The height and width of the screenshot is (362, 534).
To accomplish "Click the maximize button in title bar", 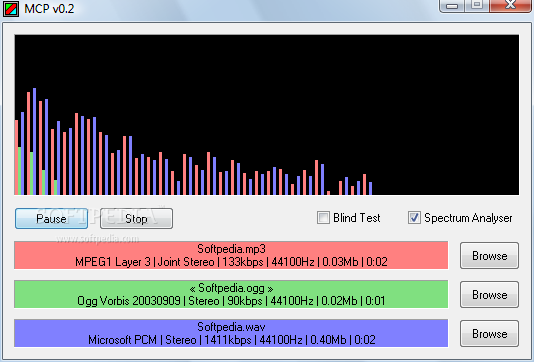I will click(x=477, y=6).
